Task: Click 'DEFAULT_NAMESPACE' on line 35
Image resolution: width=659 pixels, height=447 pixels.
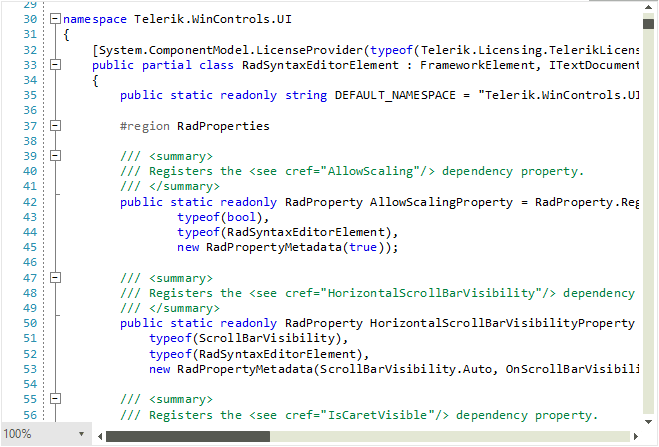Action: coord(395,95)
